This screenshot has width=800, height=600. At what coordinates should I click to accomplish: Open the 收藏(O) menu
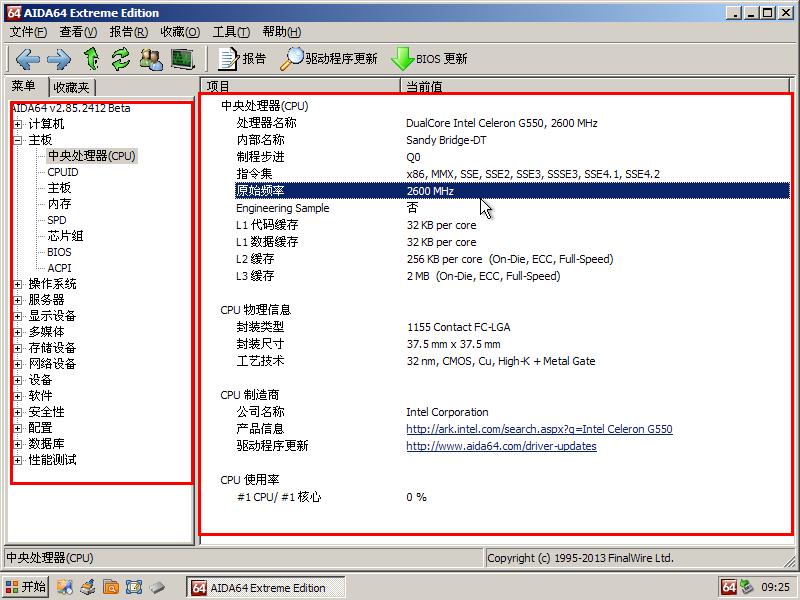180,32
